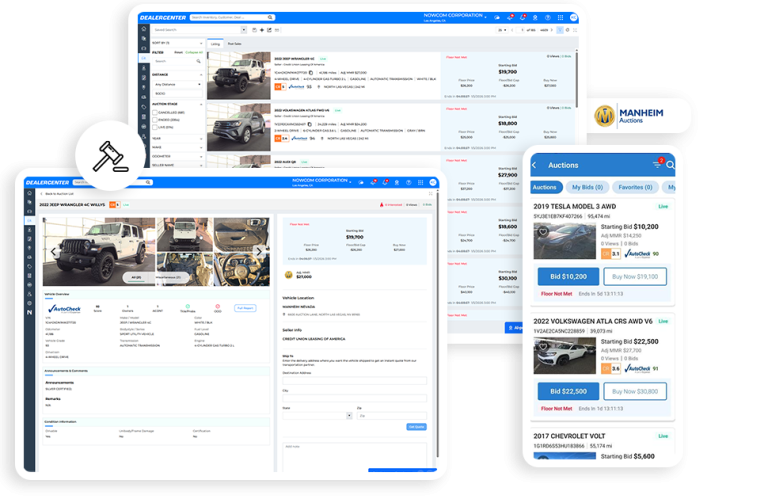Check the Live auction stage box
This screenshot has height=499, width=768.
155,127
